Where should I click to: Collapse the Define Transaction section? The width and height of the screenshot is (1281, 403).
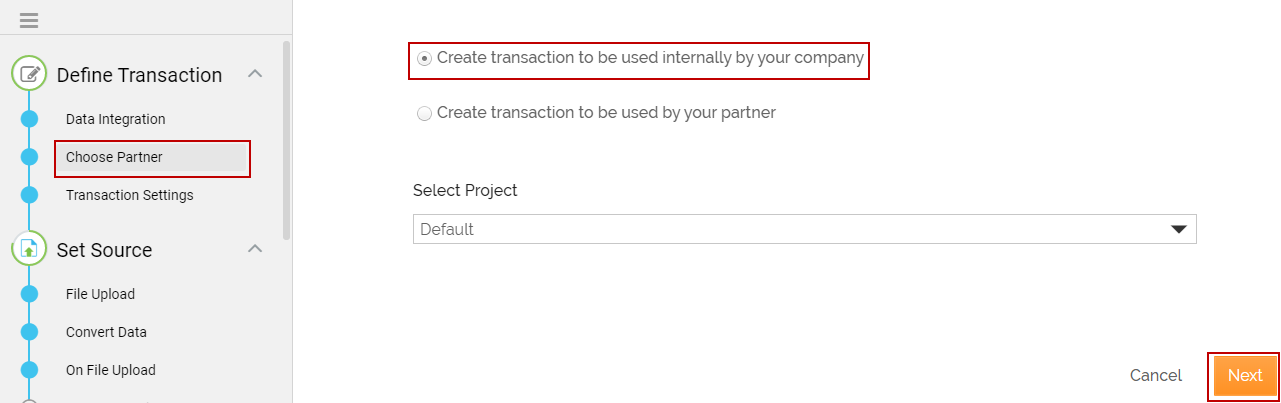tap(255, 74)
